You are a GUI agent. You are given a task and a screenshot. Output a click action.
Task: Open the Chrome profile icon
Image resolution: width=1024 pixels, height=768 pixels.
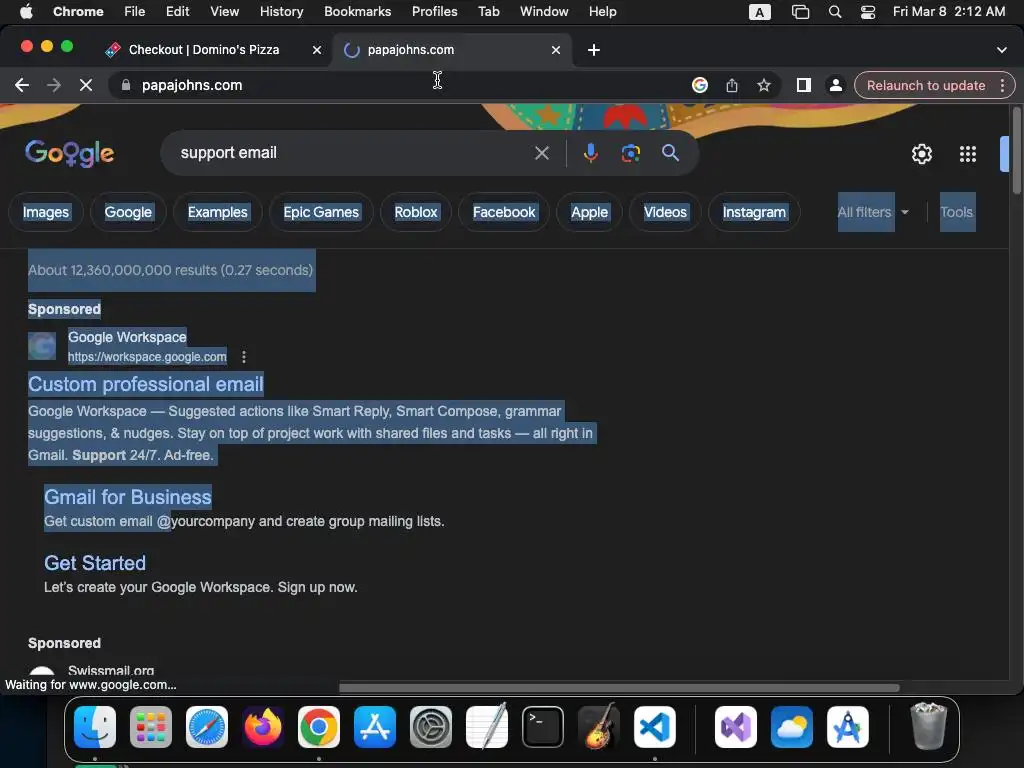835,85
